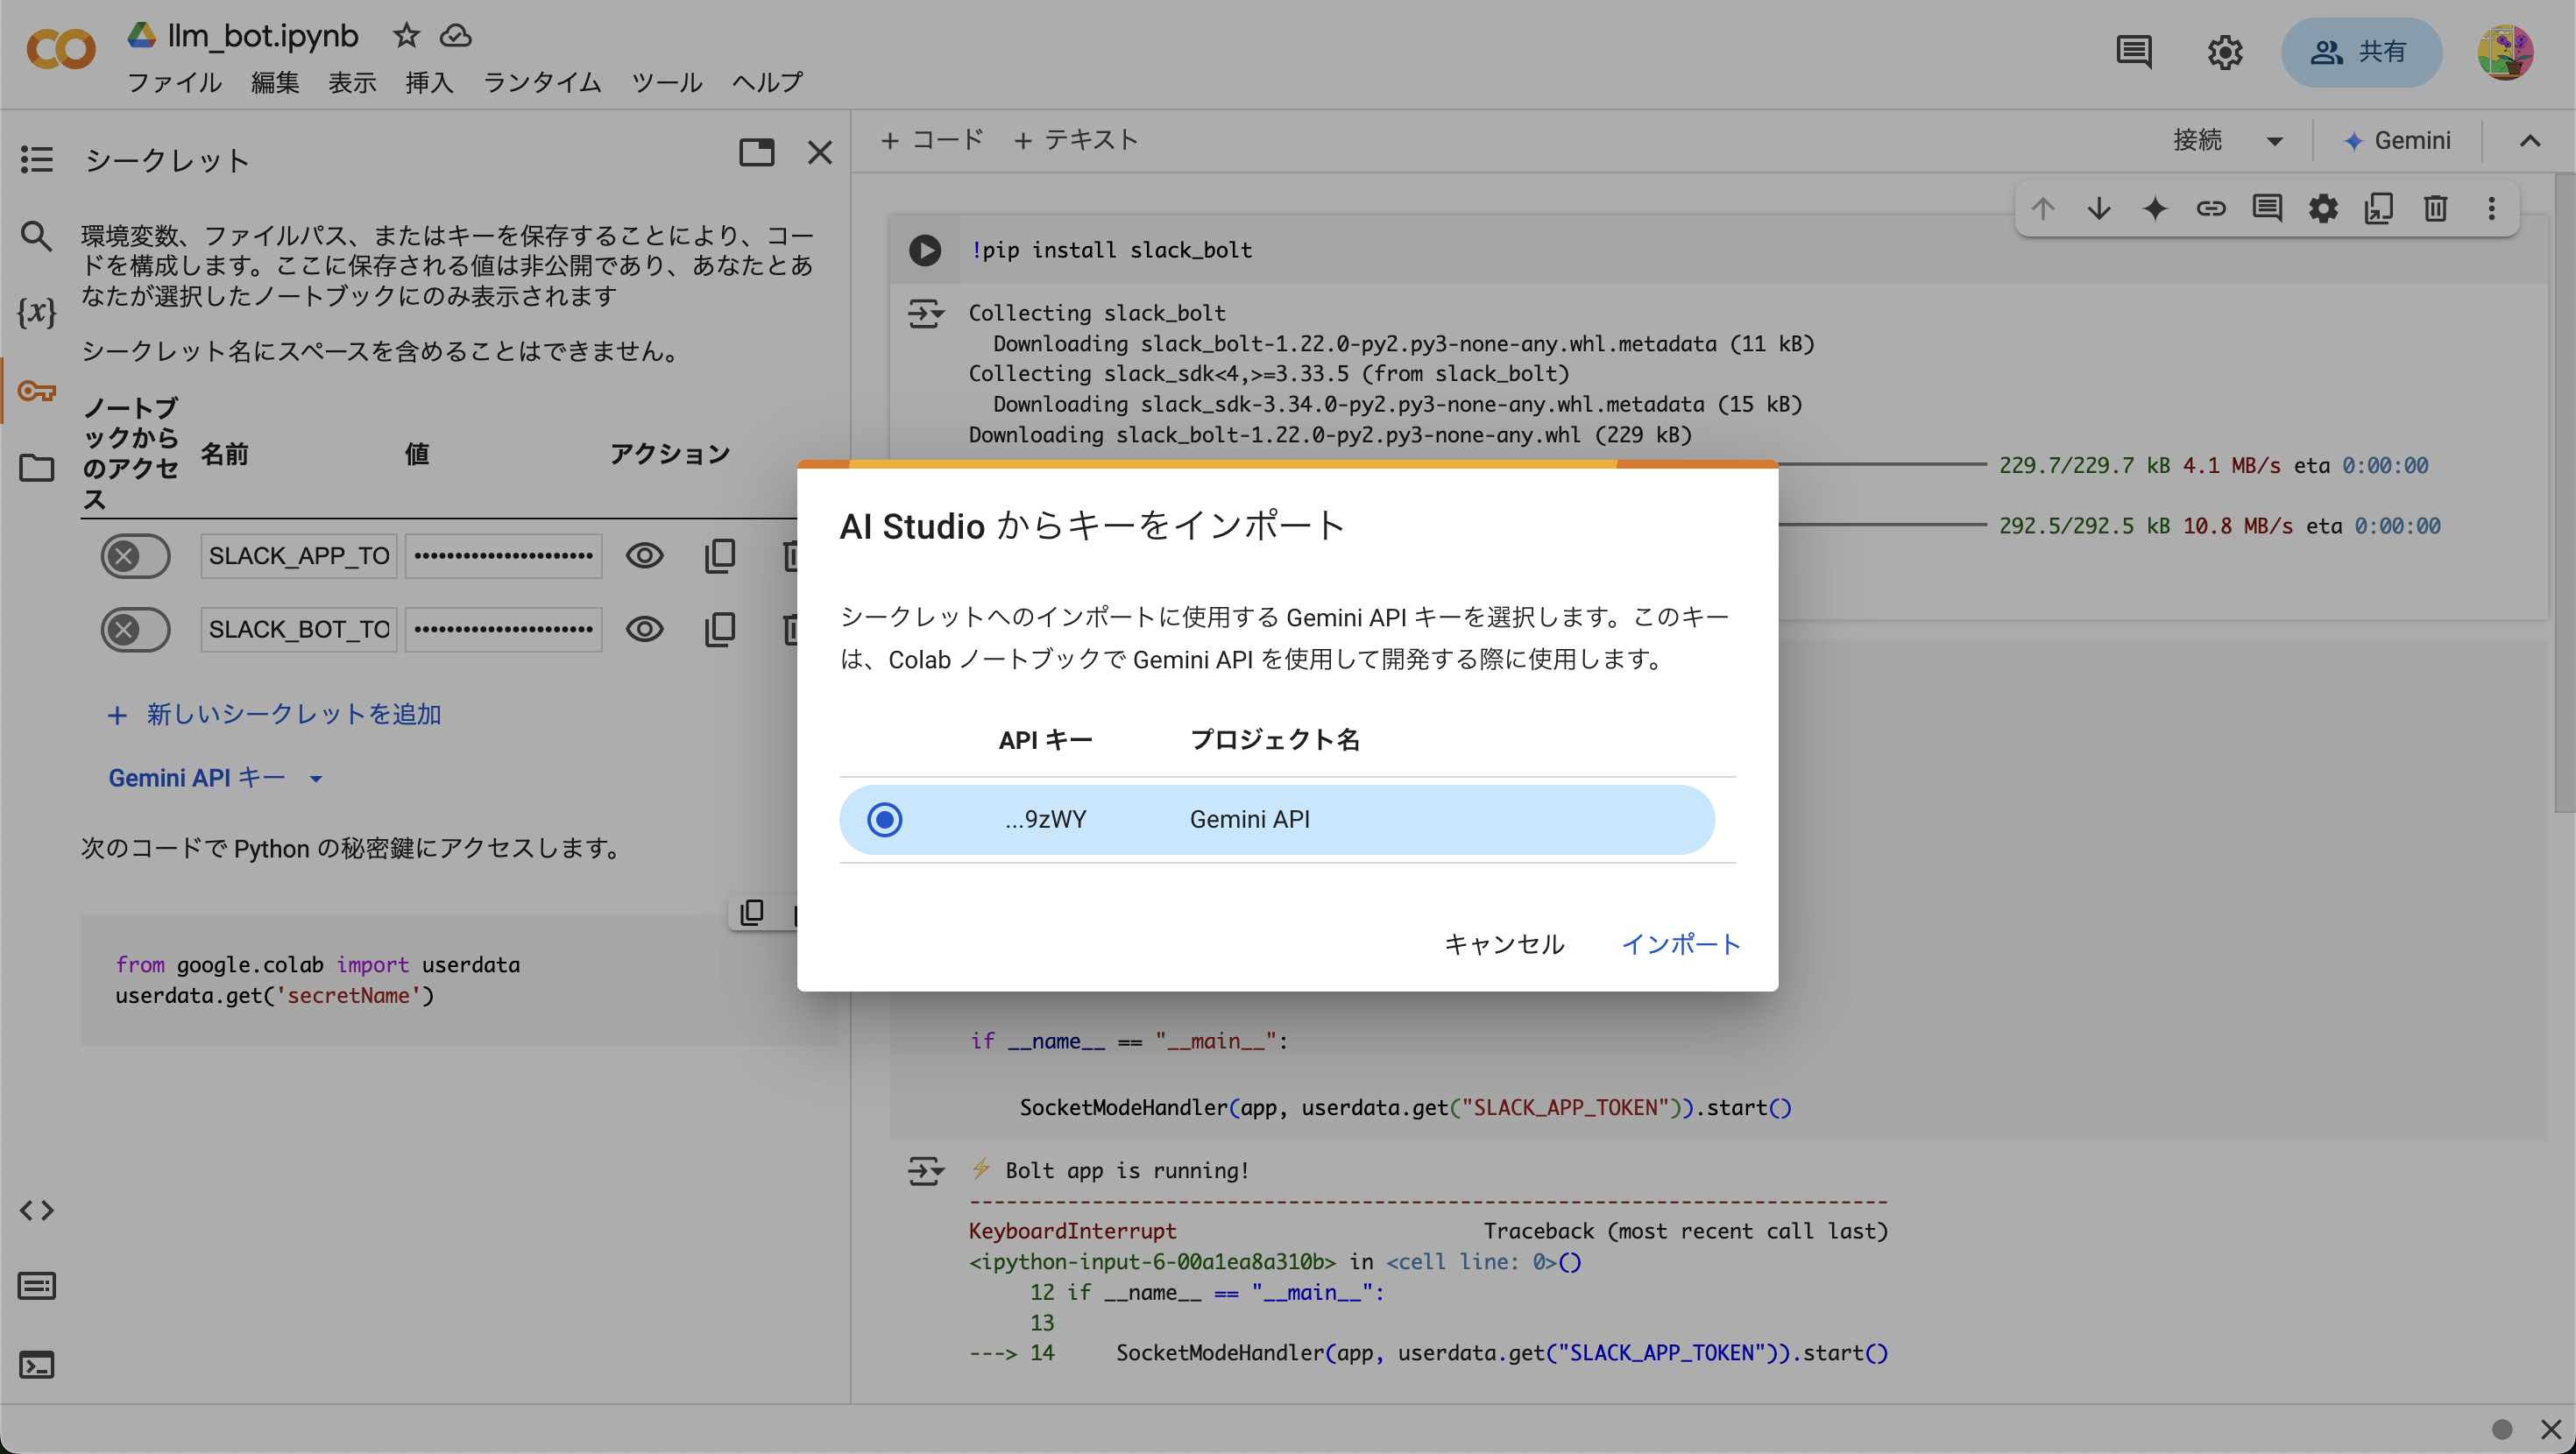Screen dimensions: 2576x1454
Task: Show the SLACK_BOT_TOKEN value via eye icon
Action: 644,630
